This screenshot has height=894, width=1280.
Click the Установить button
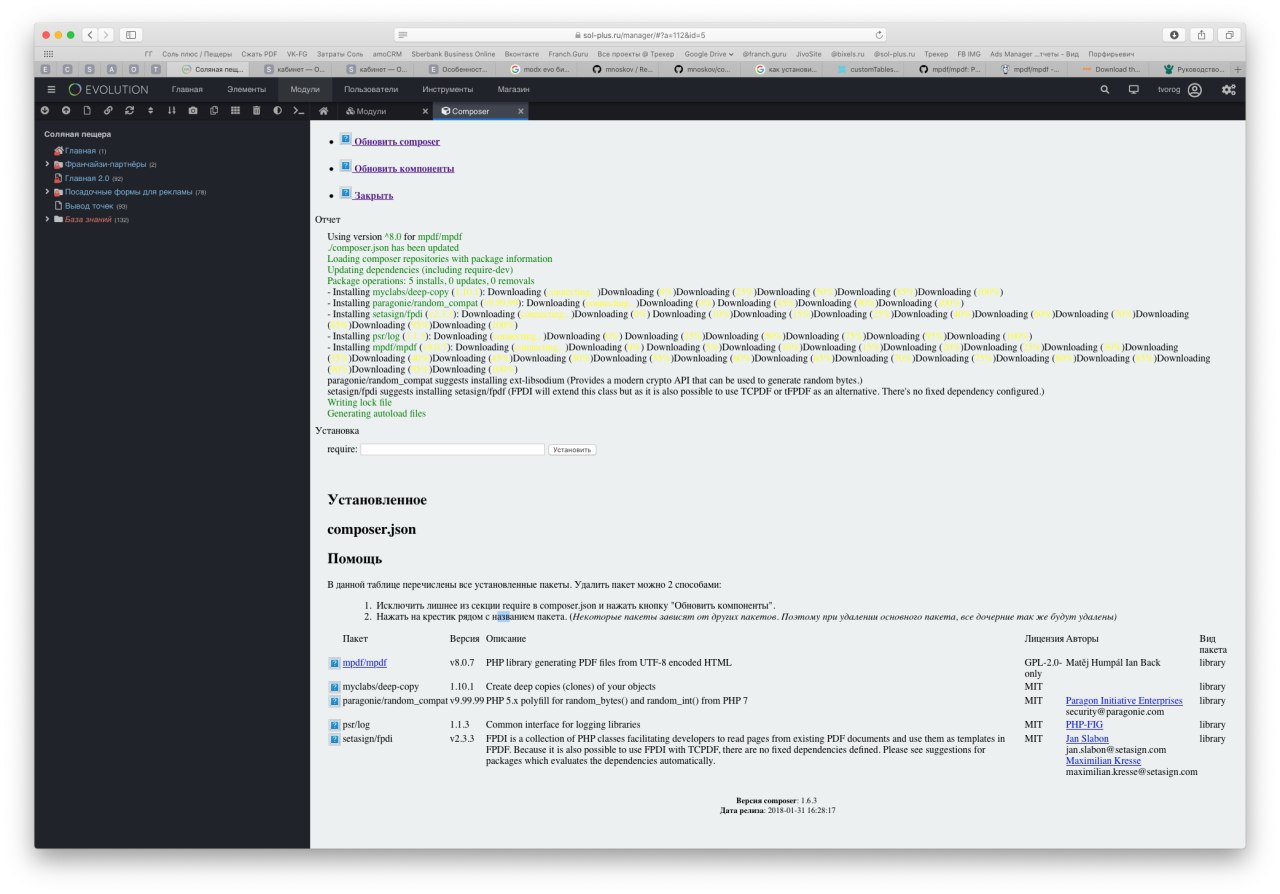coord(572,450)
